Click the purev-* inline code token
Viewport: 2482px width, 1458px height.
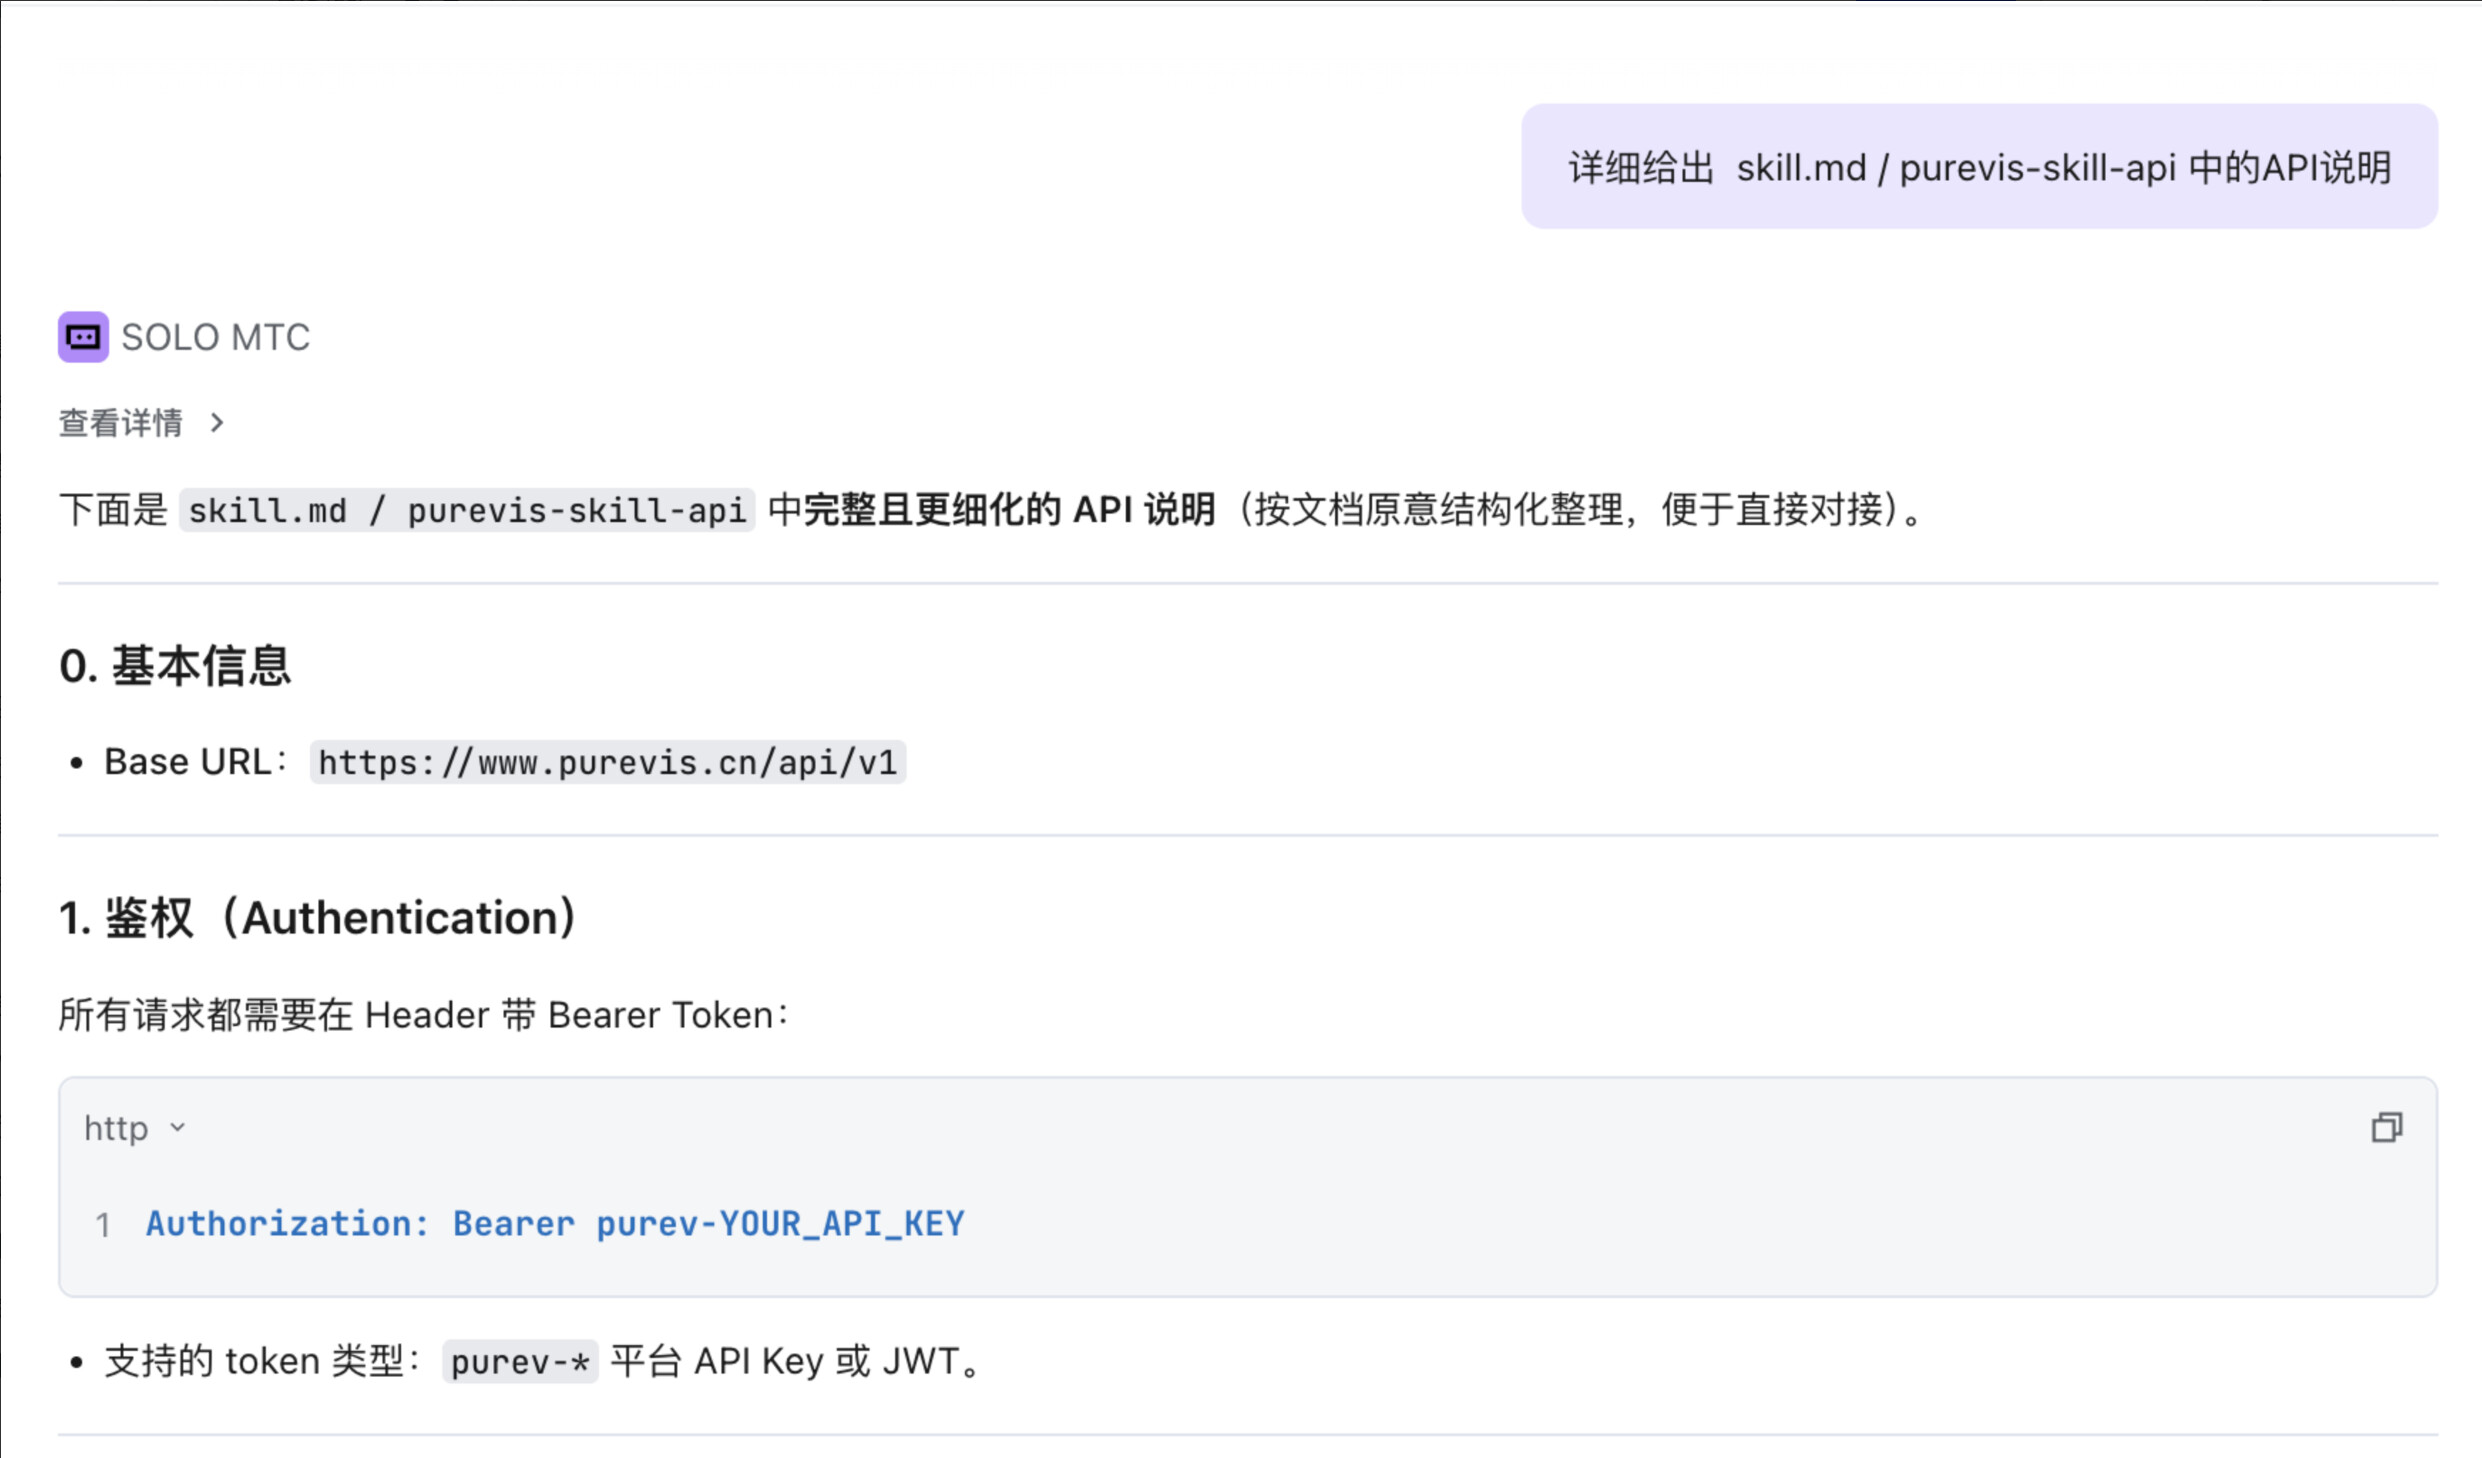point(520,1362)
